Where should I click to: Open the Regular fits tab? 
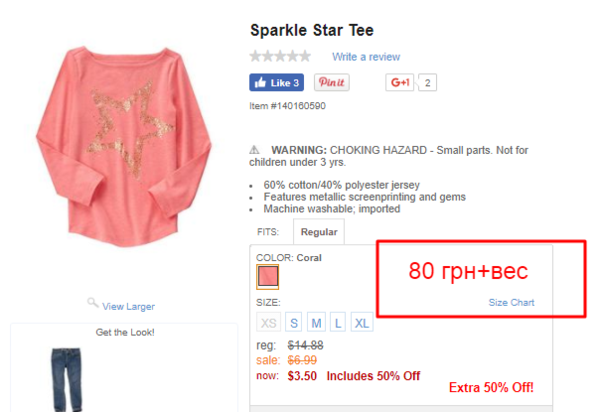tap(319, 232)
